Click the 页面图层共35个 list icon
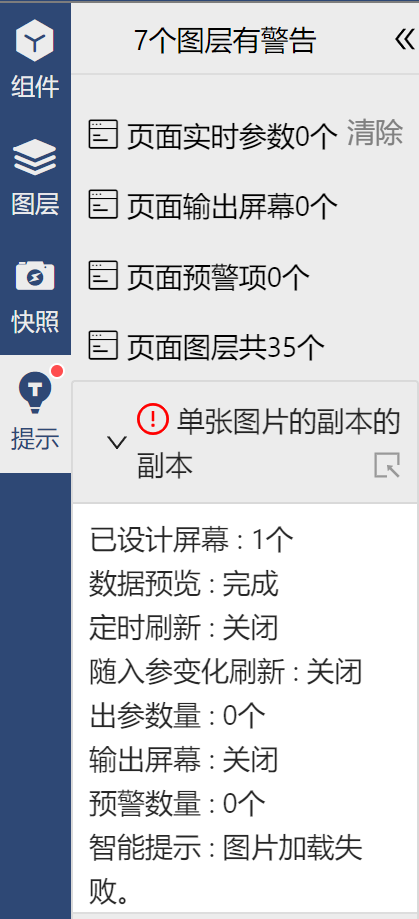Image resolution: width=419 pixels, height=919 pixels. 103,345
